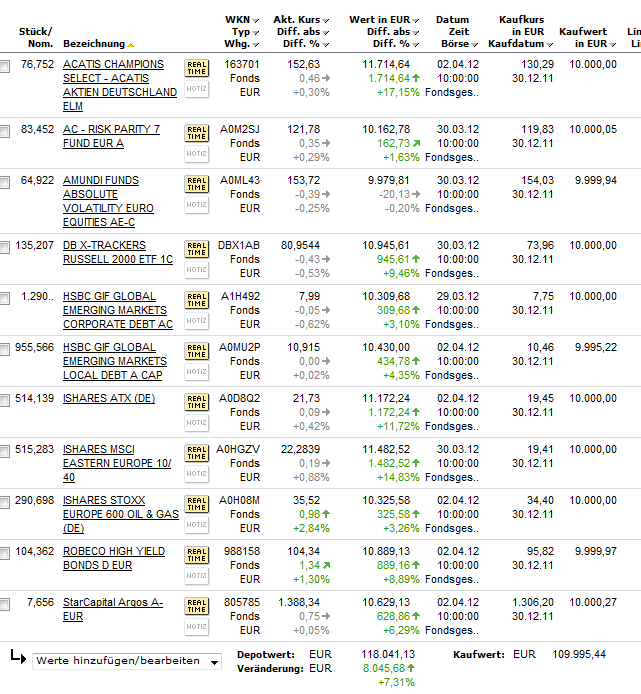
Task: Select checkbox for DB X-Trackers Russell 2000
Action: click(x=4, y=247)
